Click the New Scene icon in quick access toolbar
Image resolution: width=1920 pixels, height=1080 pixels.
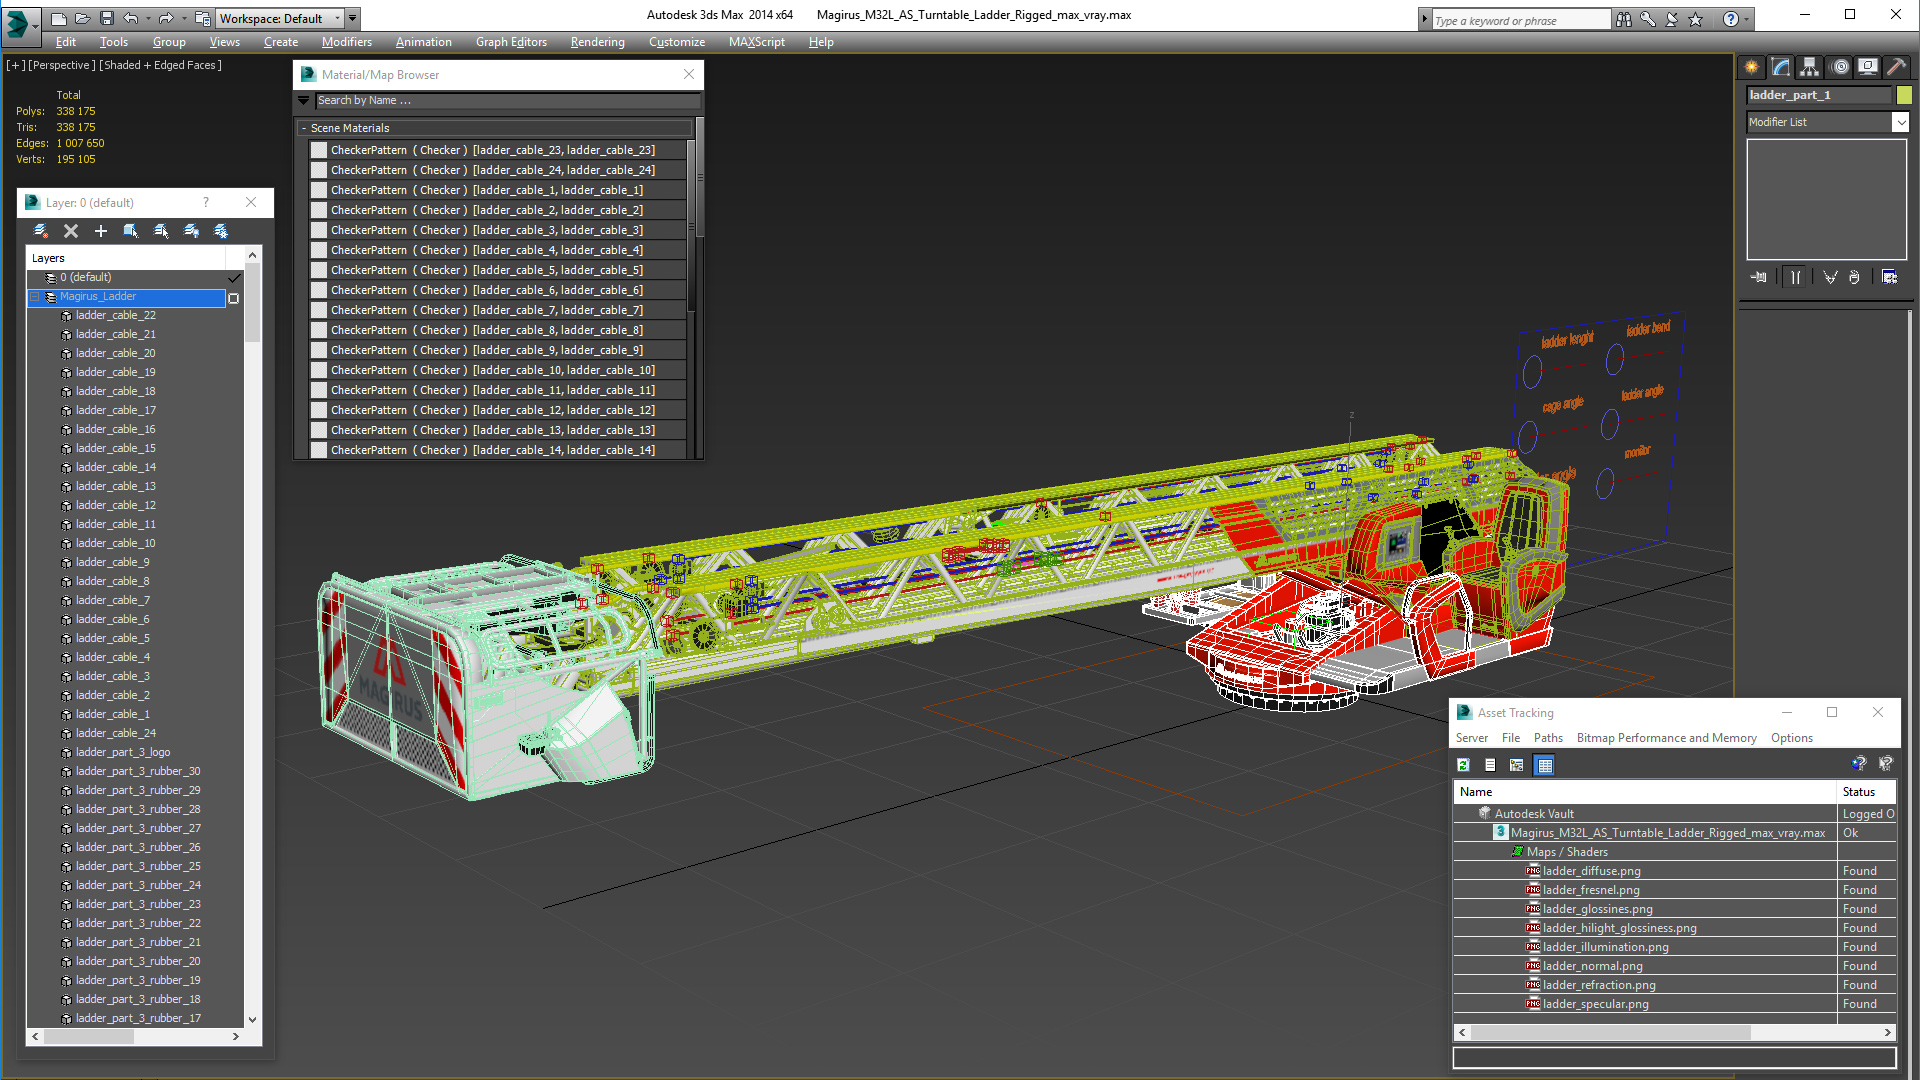pos(59,18)
